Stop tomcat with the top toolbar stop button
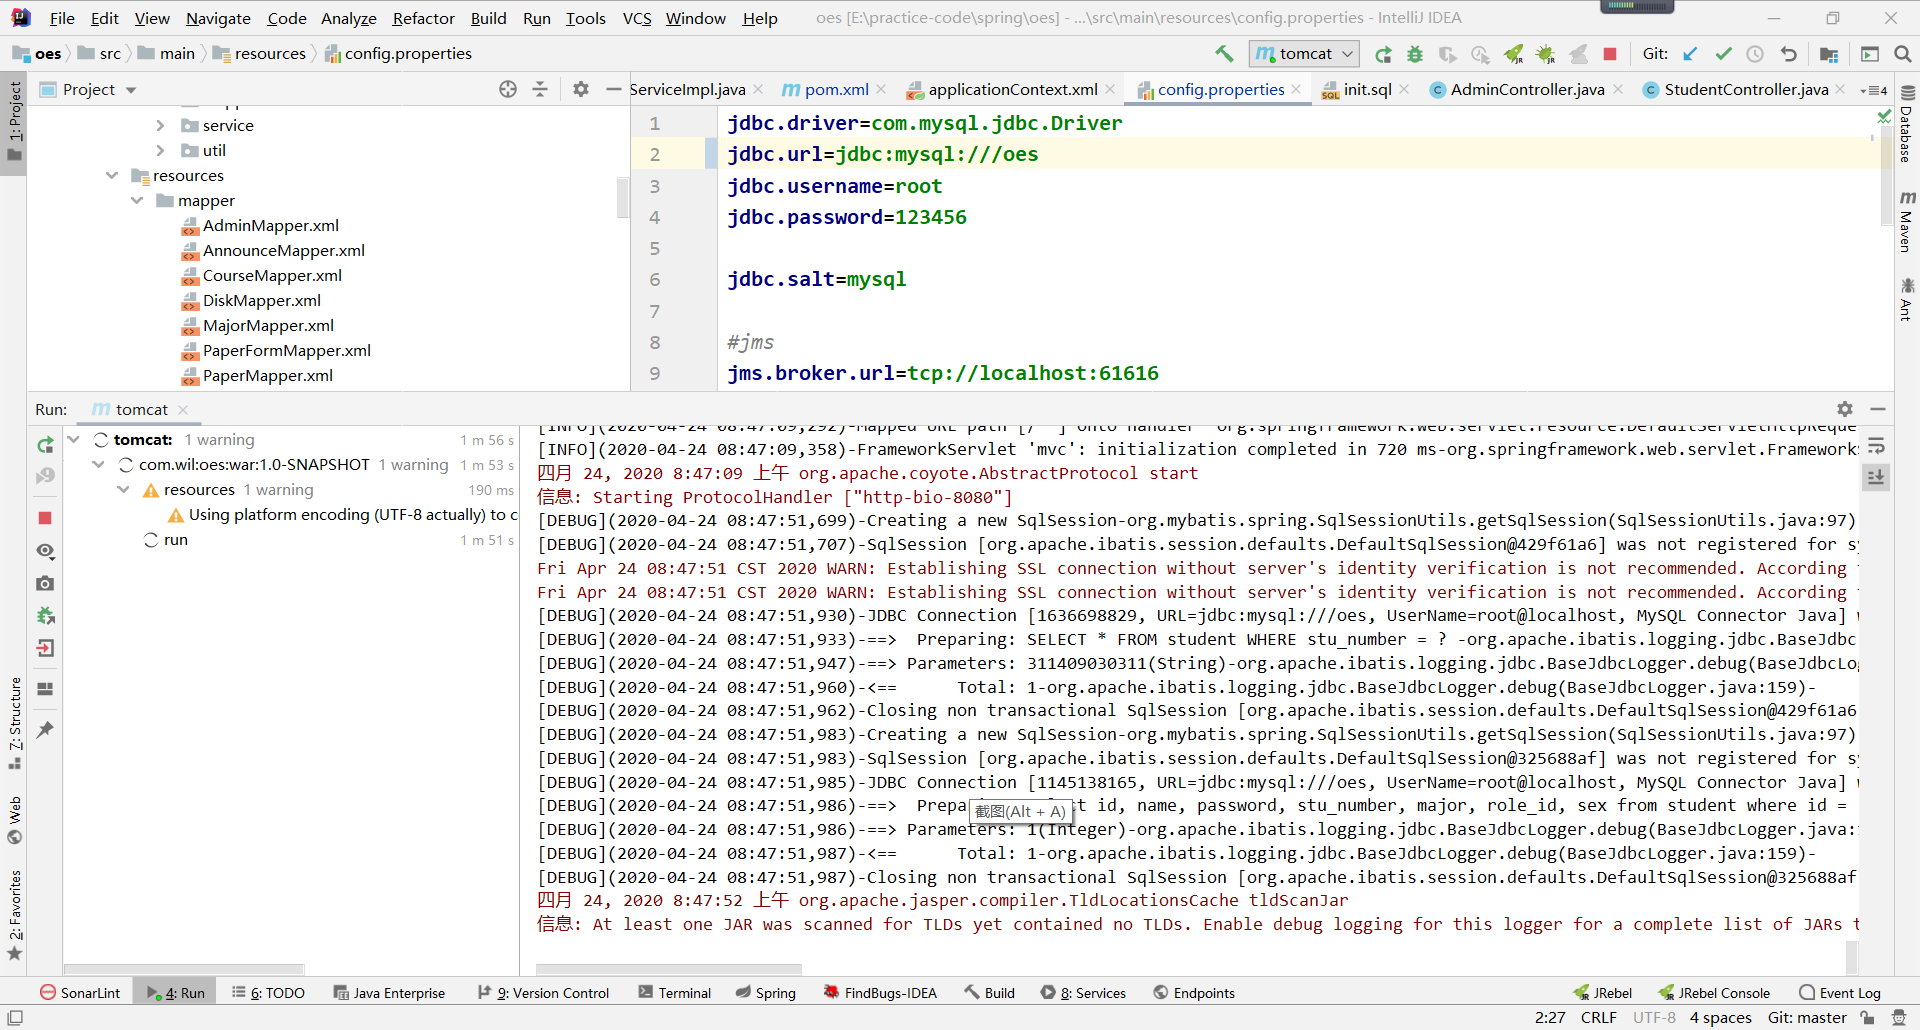Image resolution: width=1920 pixels, height=1030 pixels. 1610,54
